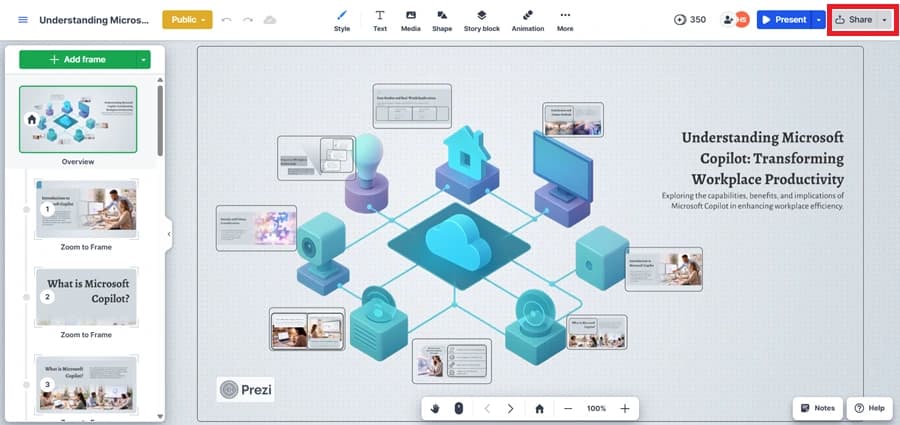Return to home overview icon
Viewport: 900px width, 425px height.
click(539, 408)
